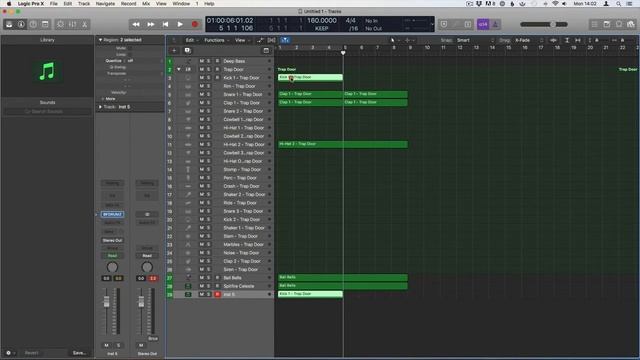The image size is (640, 360).
Task: Click the green Read automation button on Inst 5
Action: click(x=112, y=256)
